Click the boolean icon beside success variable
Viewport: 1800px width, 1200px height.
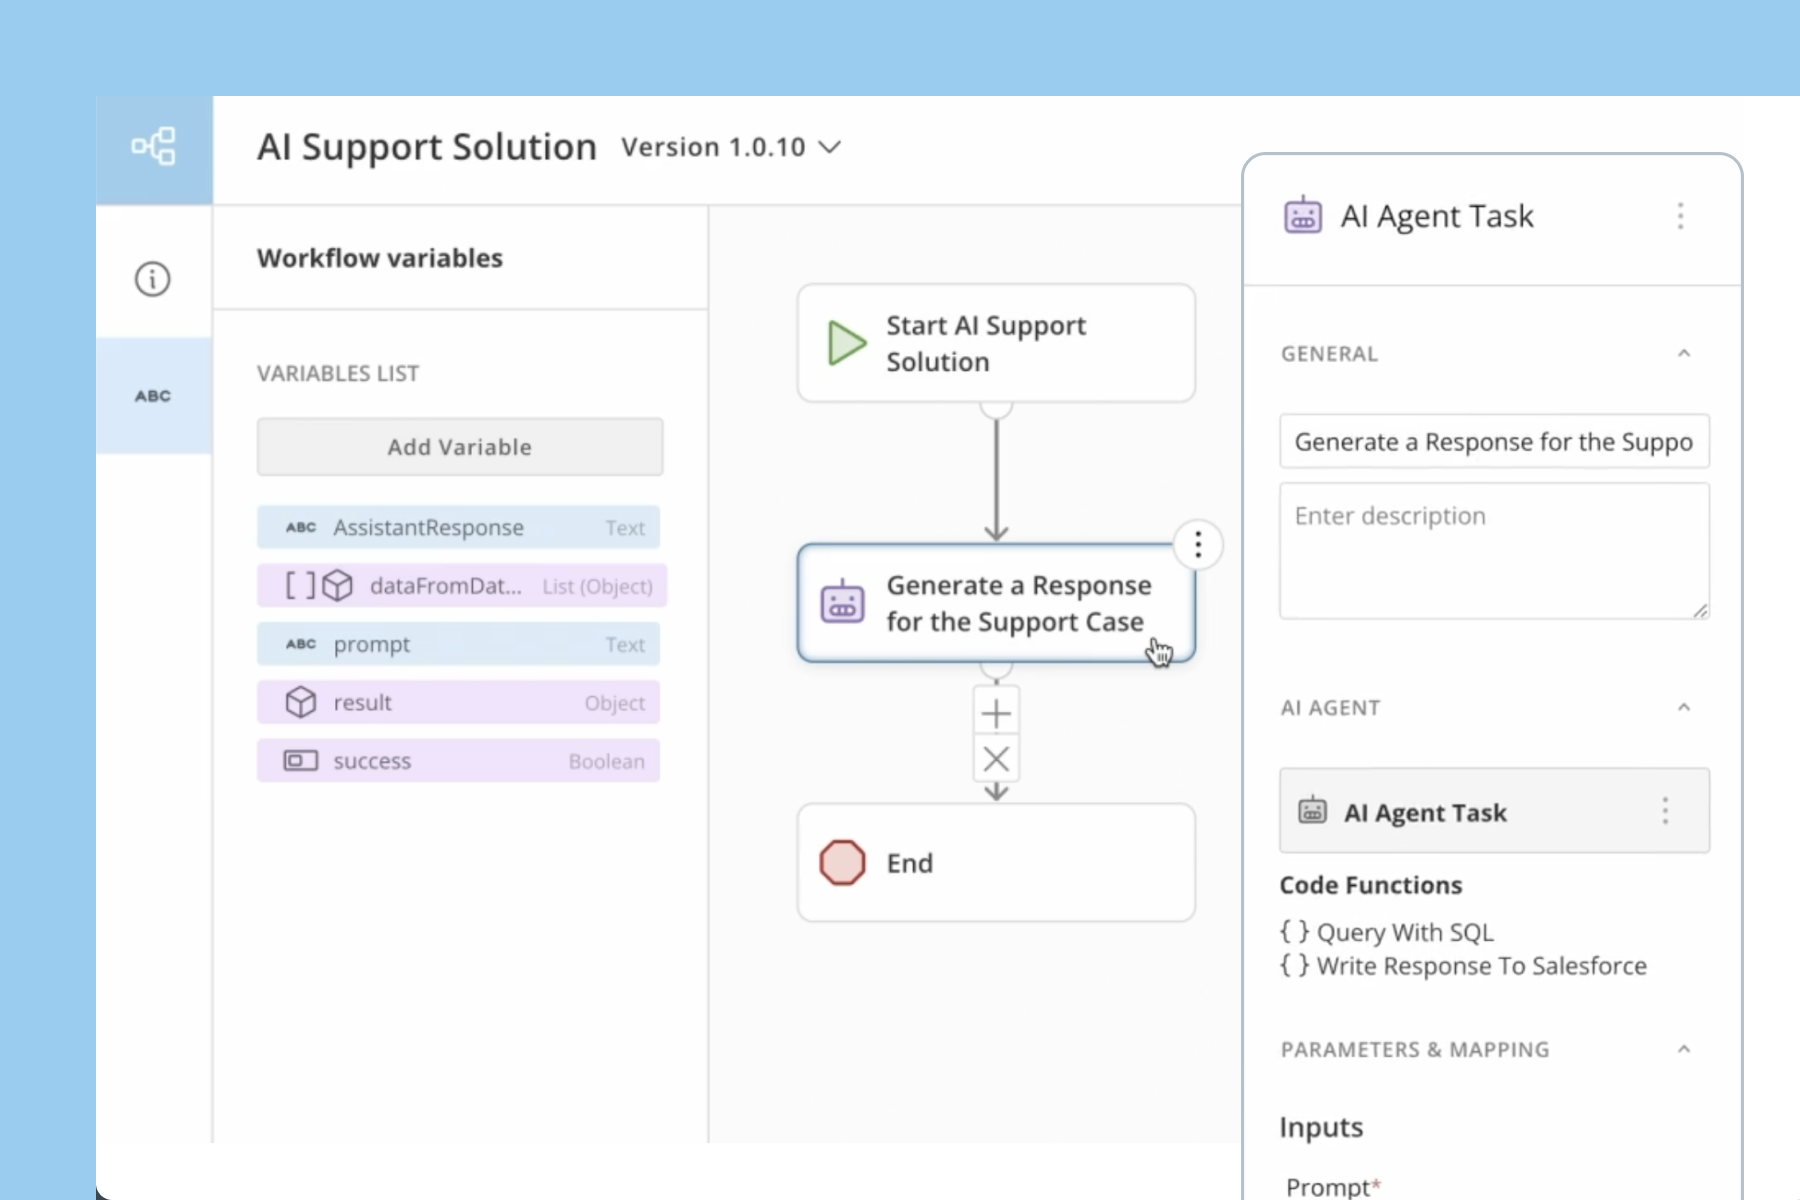[301, 761]
